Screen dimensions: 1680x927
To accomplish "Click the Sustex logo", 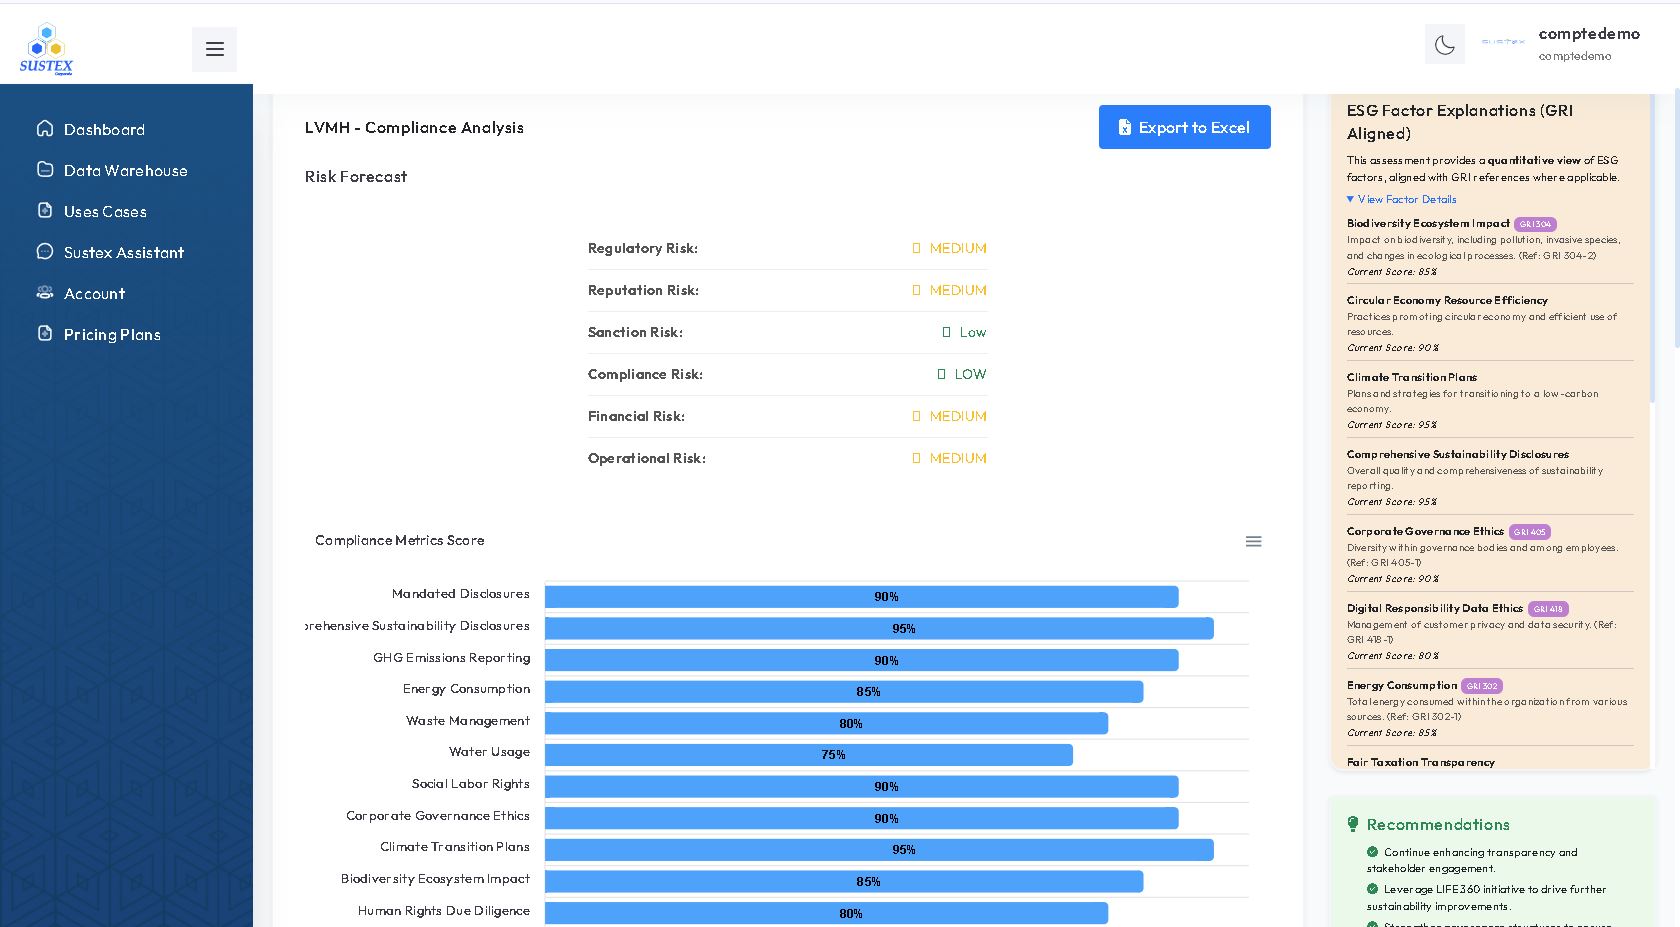I will 46,49.
